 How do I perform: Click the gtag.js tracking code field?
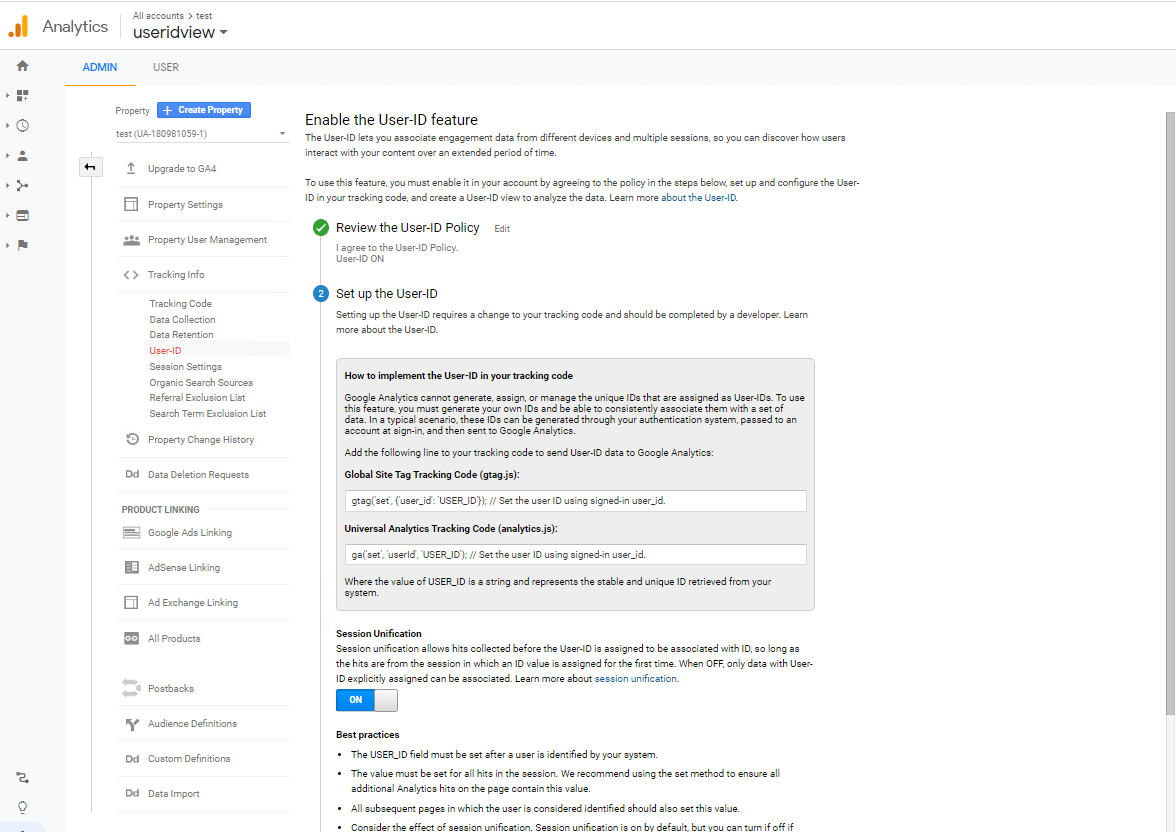pos(575,500)
